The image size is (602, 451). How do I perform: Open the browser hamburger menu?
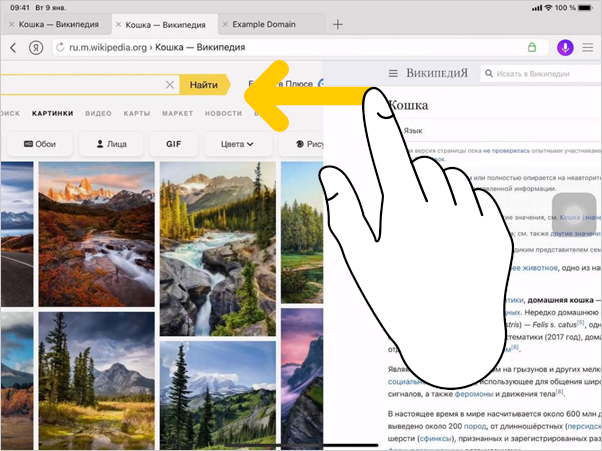(x=587, y=48)
